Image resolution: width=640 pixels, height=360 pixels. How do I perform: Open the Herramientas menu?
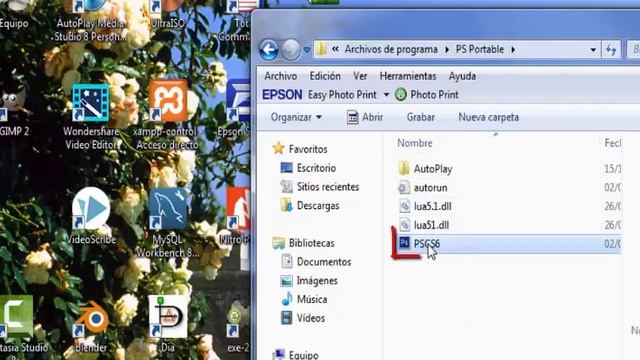click(x=408, y=76)
